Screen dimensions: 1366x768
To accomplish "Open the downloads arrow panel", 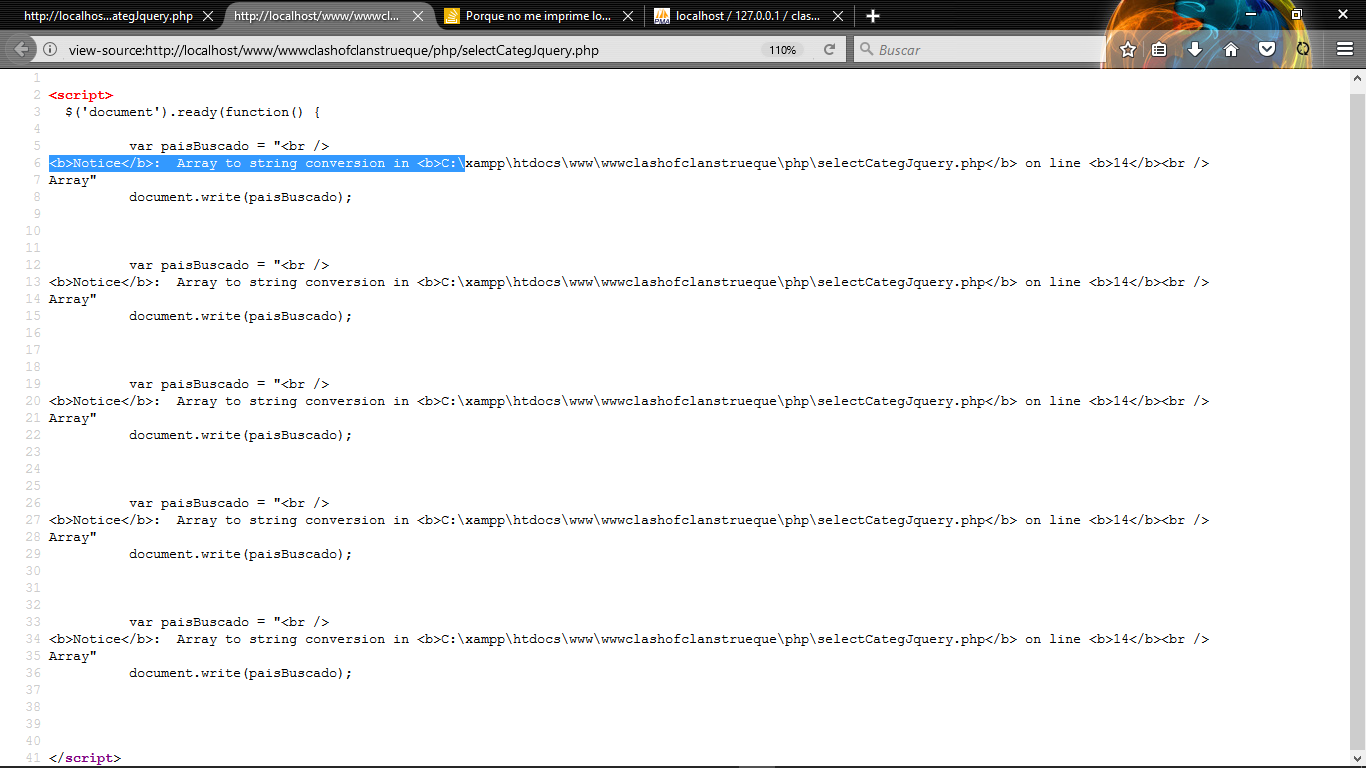I will tap(1195, 49).
